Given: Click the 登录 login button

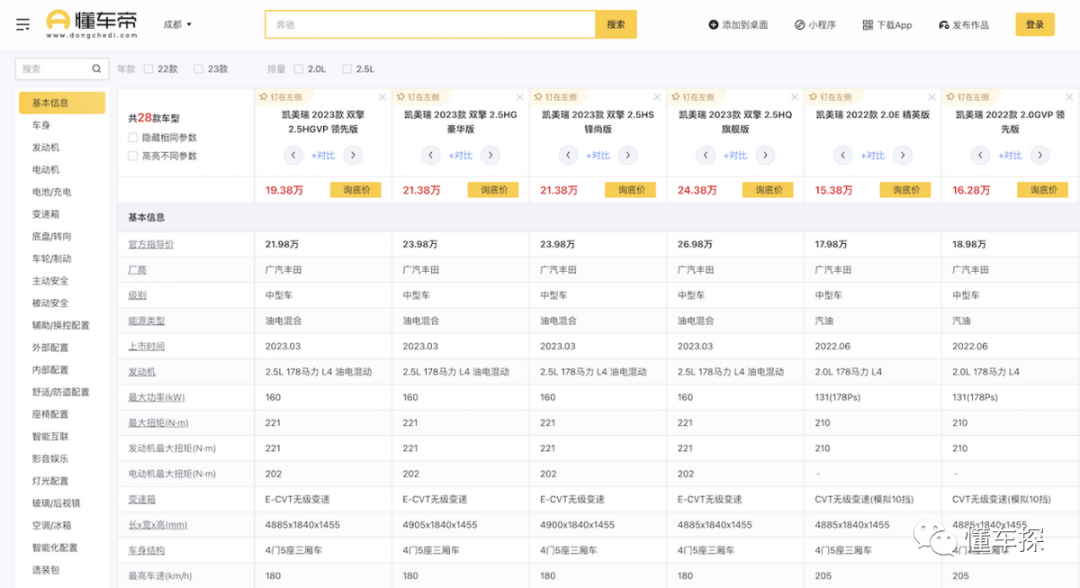Looking at the screenshot, I should (1035, 25).
